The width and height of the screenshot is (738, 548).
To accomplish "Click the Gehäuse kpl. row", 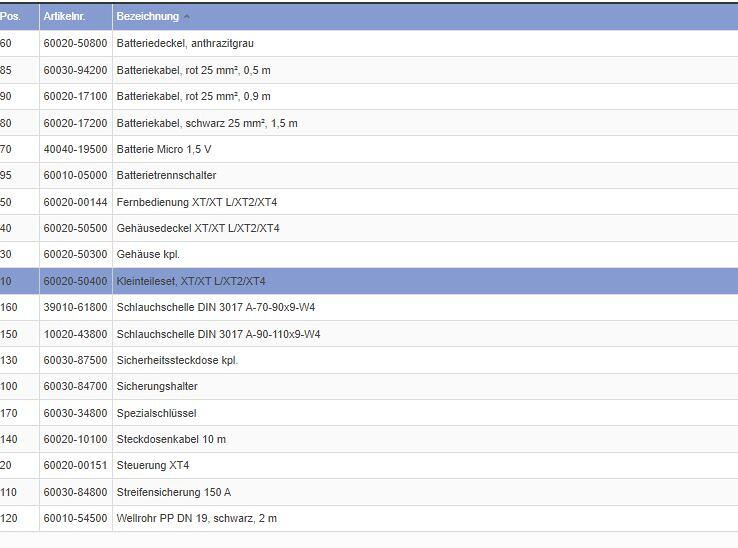I will [x=148, y=255].
